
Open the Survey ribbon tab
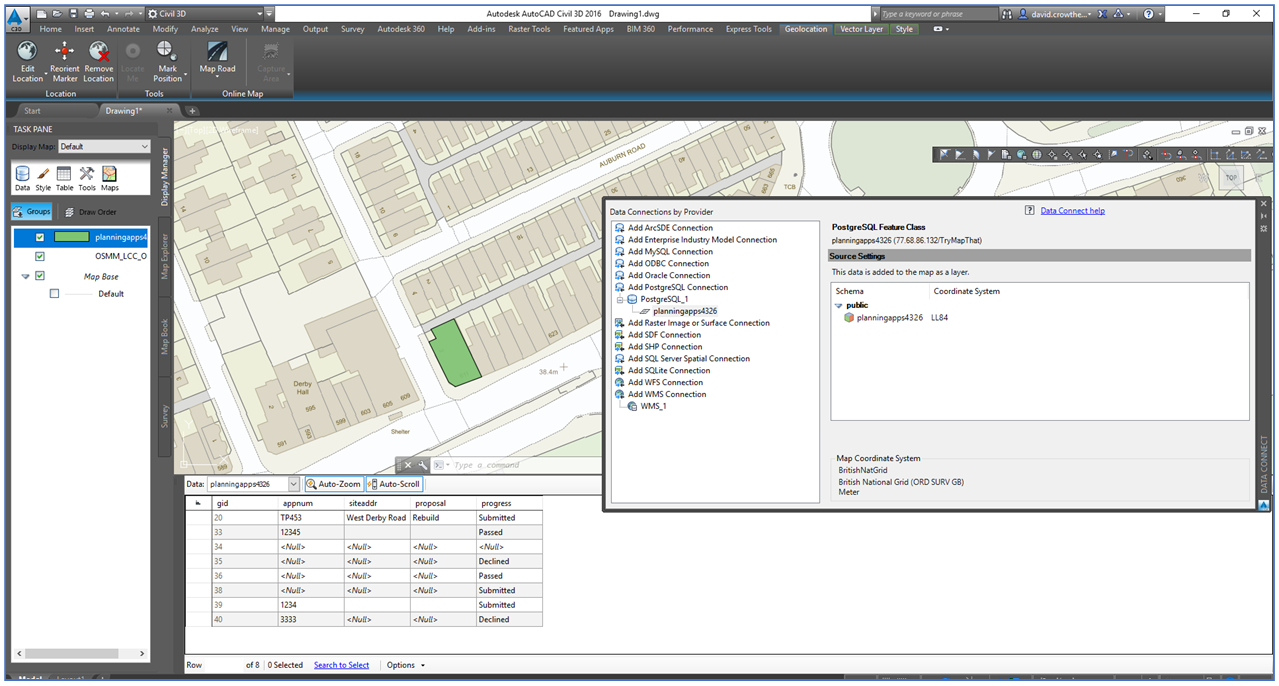(x=352, y=29)
